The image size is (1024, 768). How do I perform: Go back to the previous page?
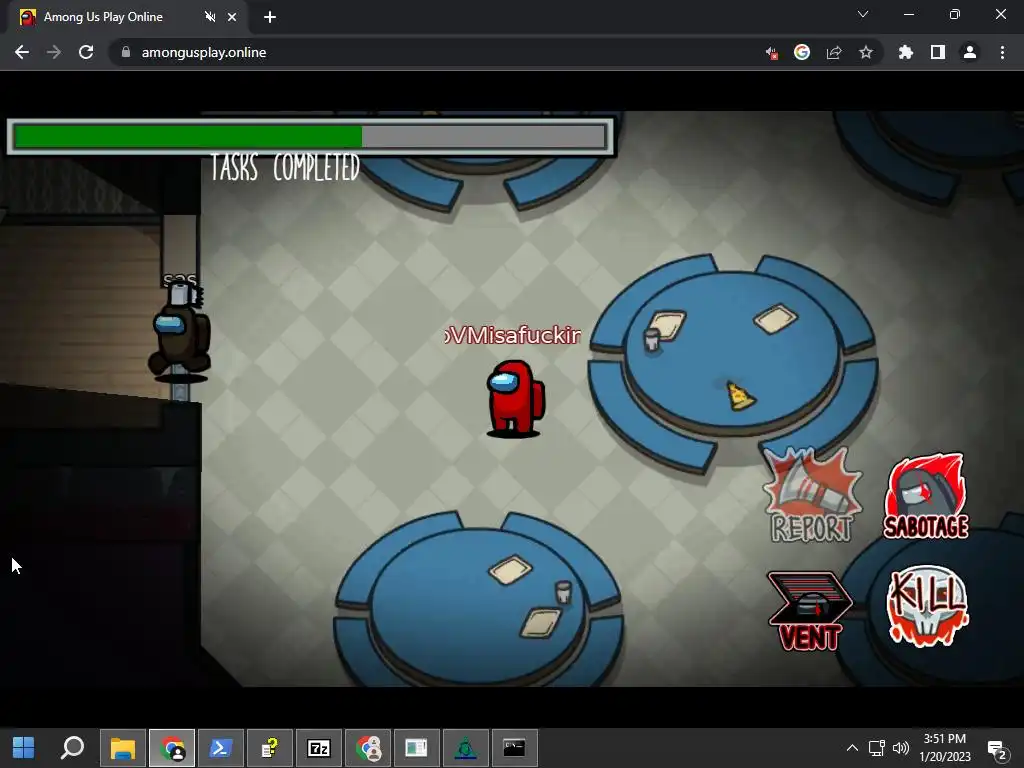tap(22, 52)
